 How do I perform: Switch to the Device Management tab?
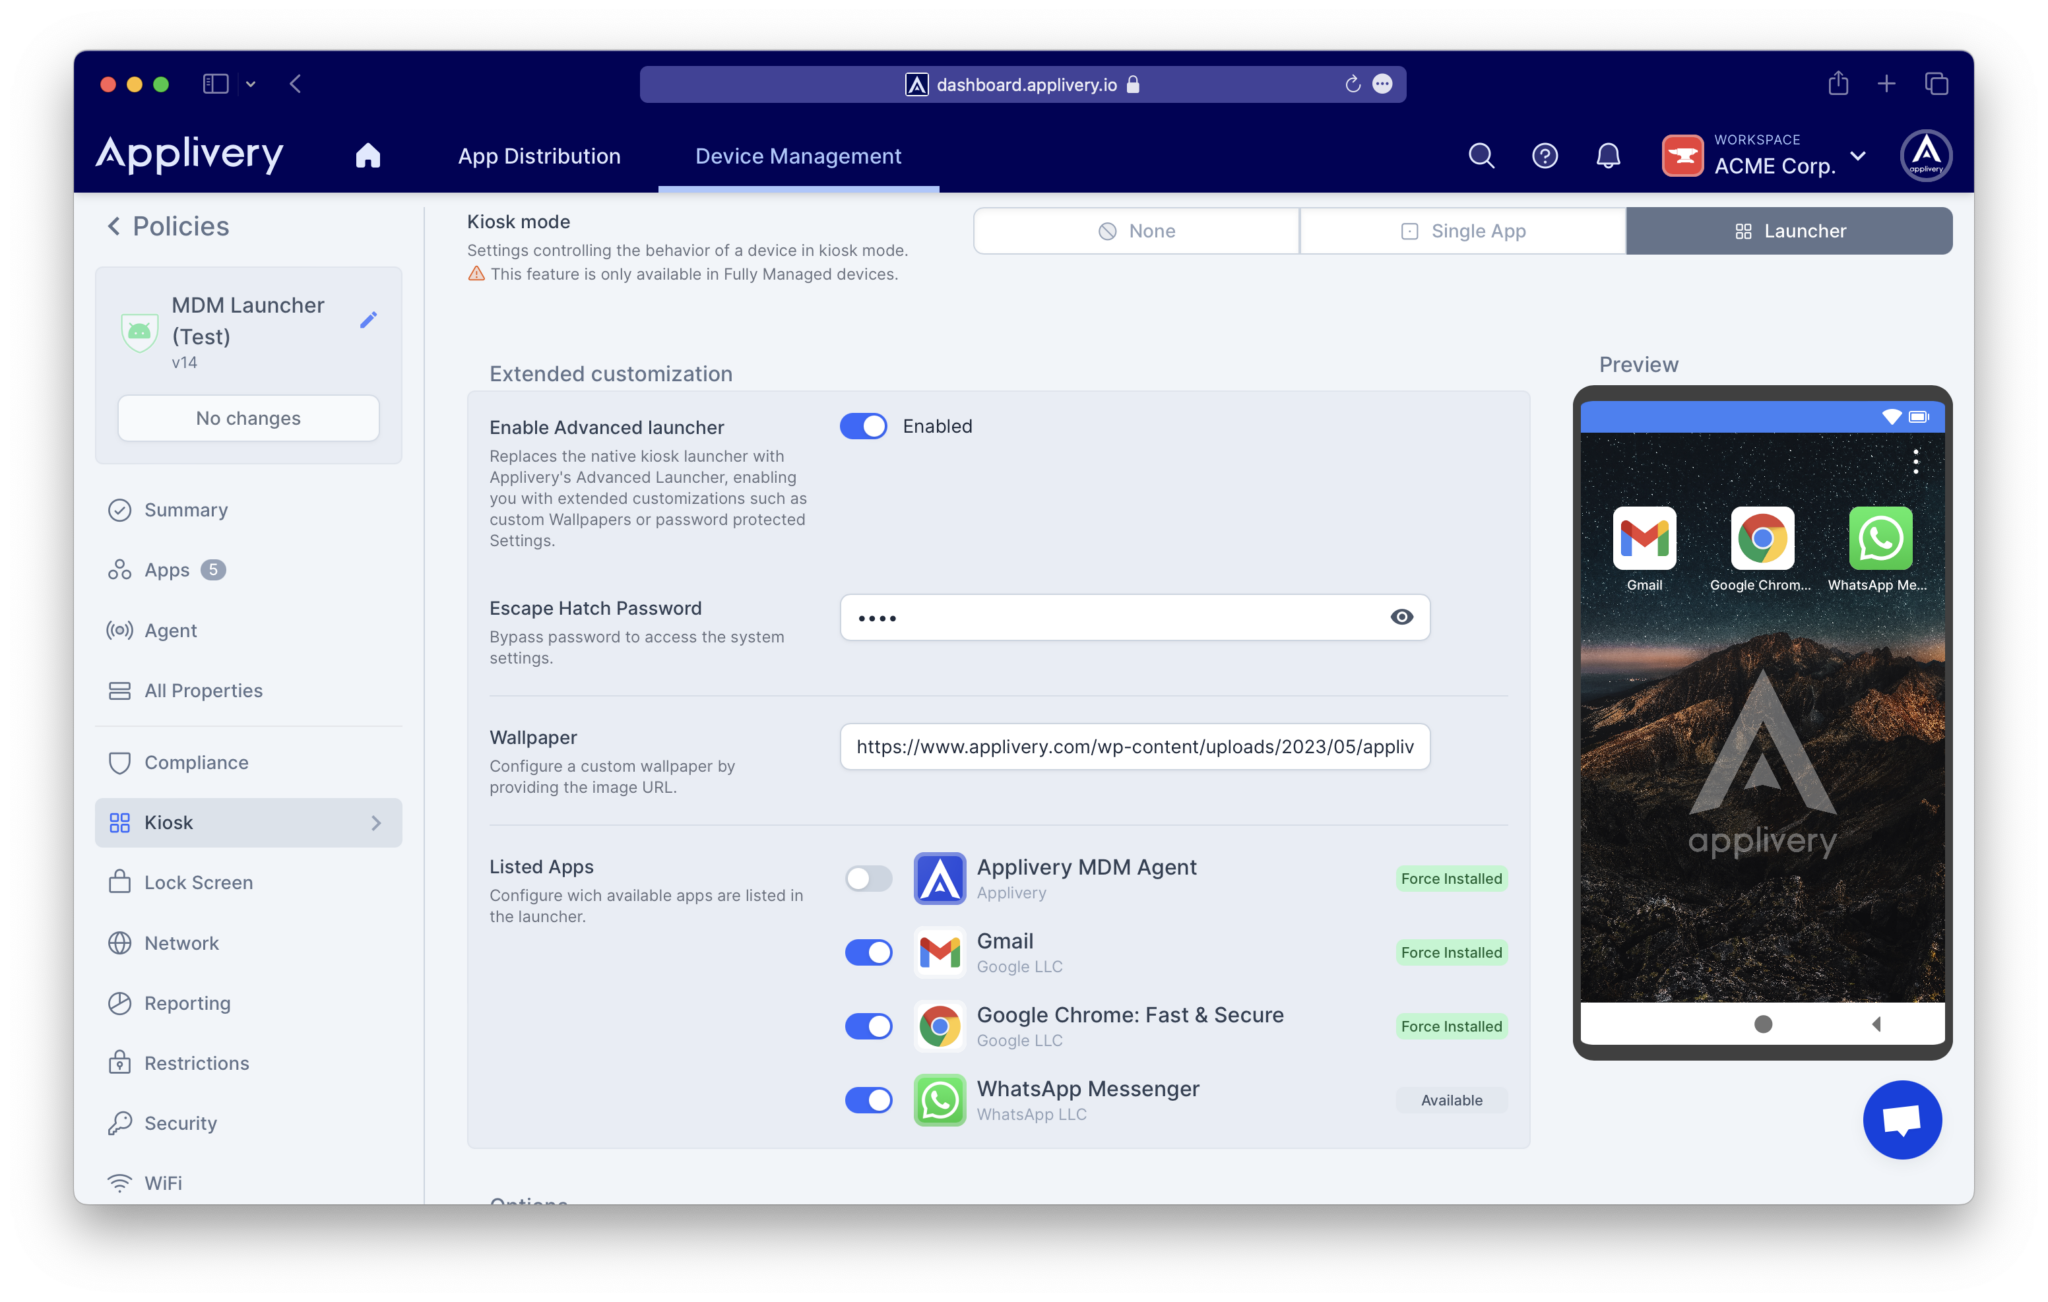click(x=797, y=156)
